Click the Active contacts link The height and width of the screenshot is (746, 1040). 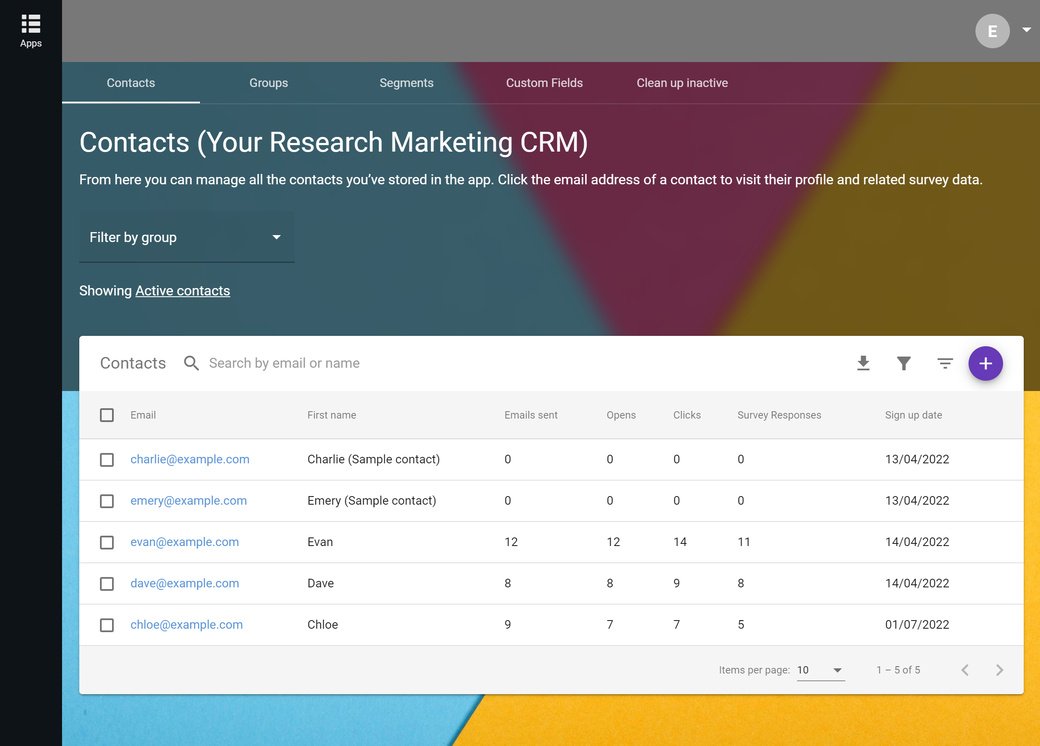pyautogui.click(x=182, y=290)
